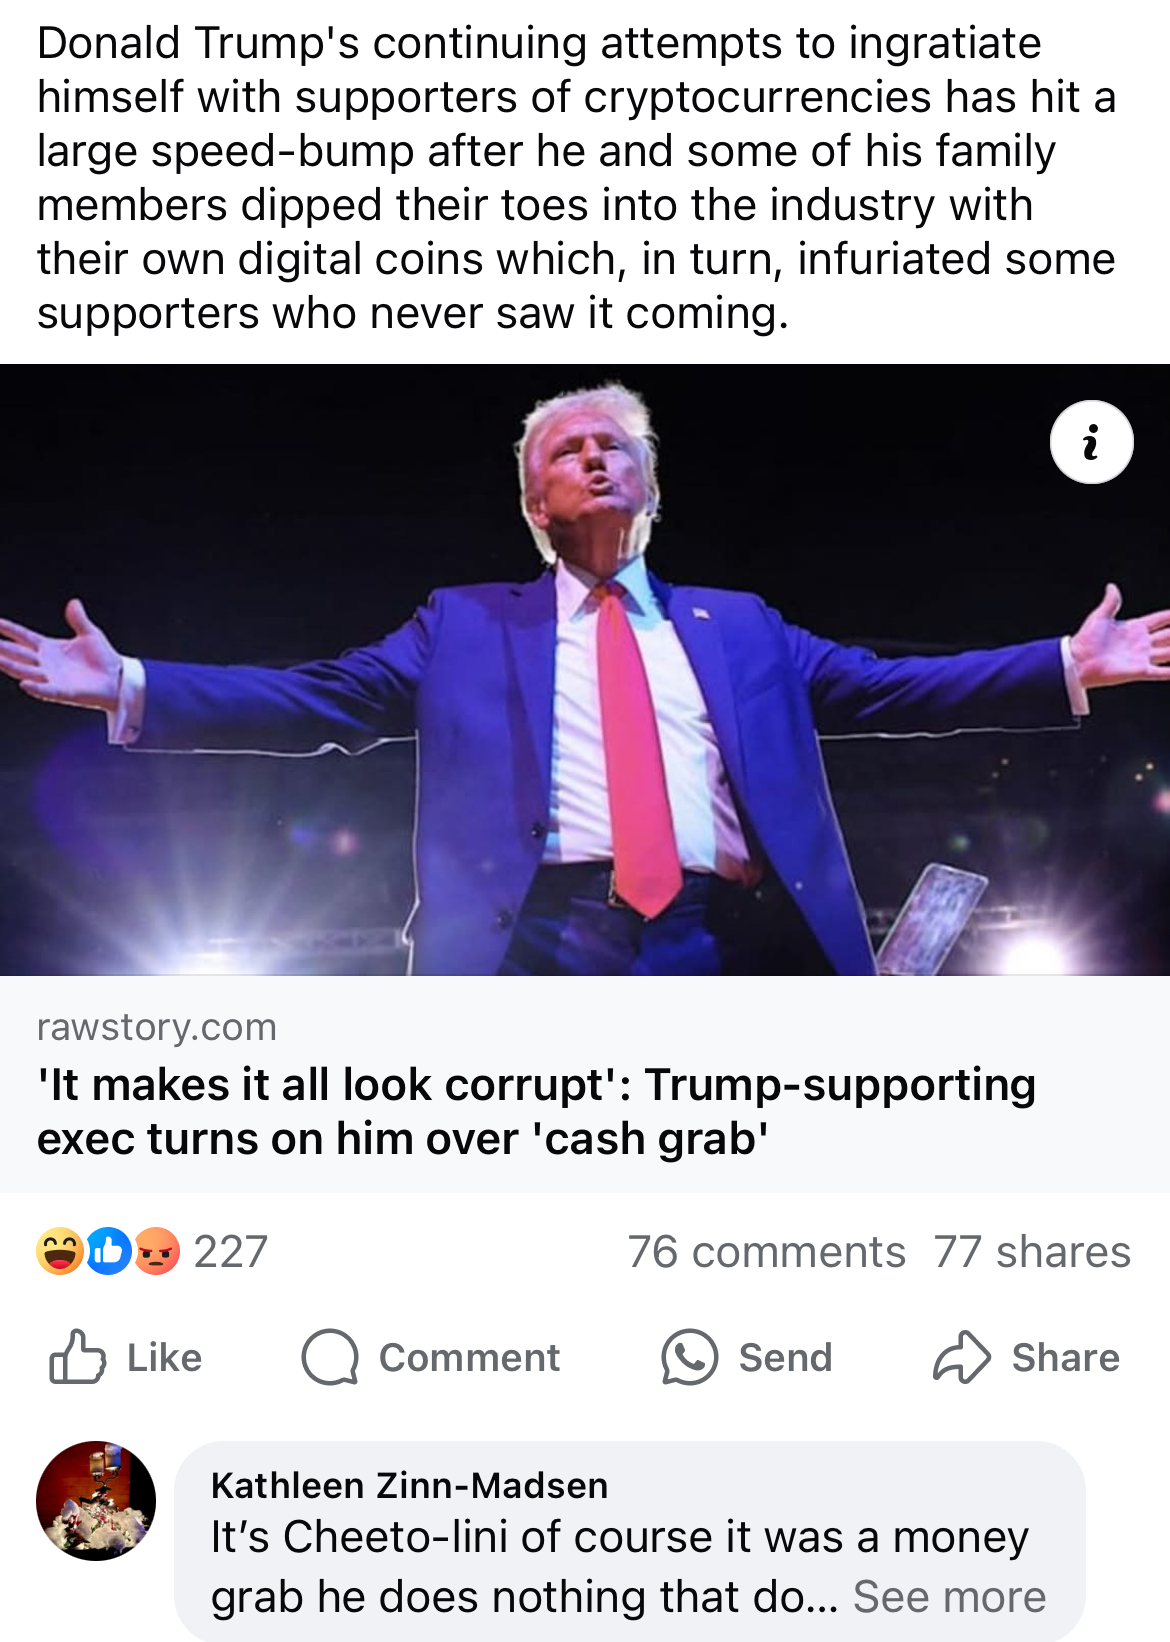Image resolution: width=1170 pixels, height=1642 pixels.
Task: View the 77 shares list
Action: tap(1032, 1252)
